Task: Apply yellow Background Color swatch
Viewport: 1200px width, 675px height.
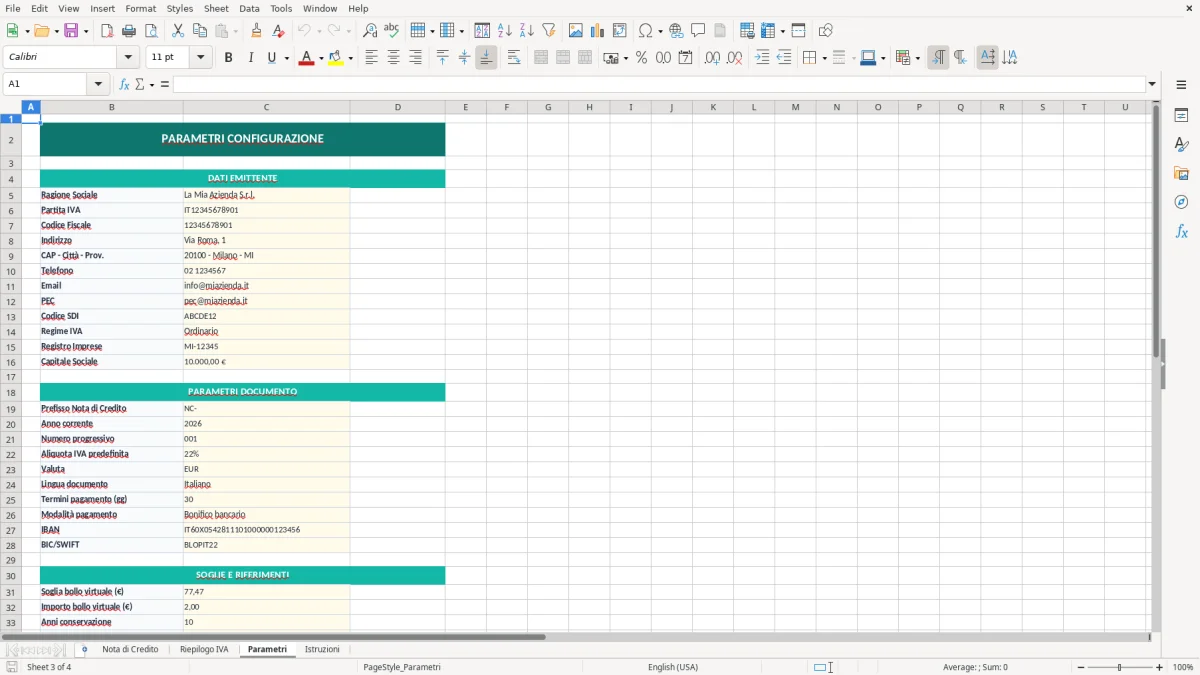Action: [x=336, y=58]
